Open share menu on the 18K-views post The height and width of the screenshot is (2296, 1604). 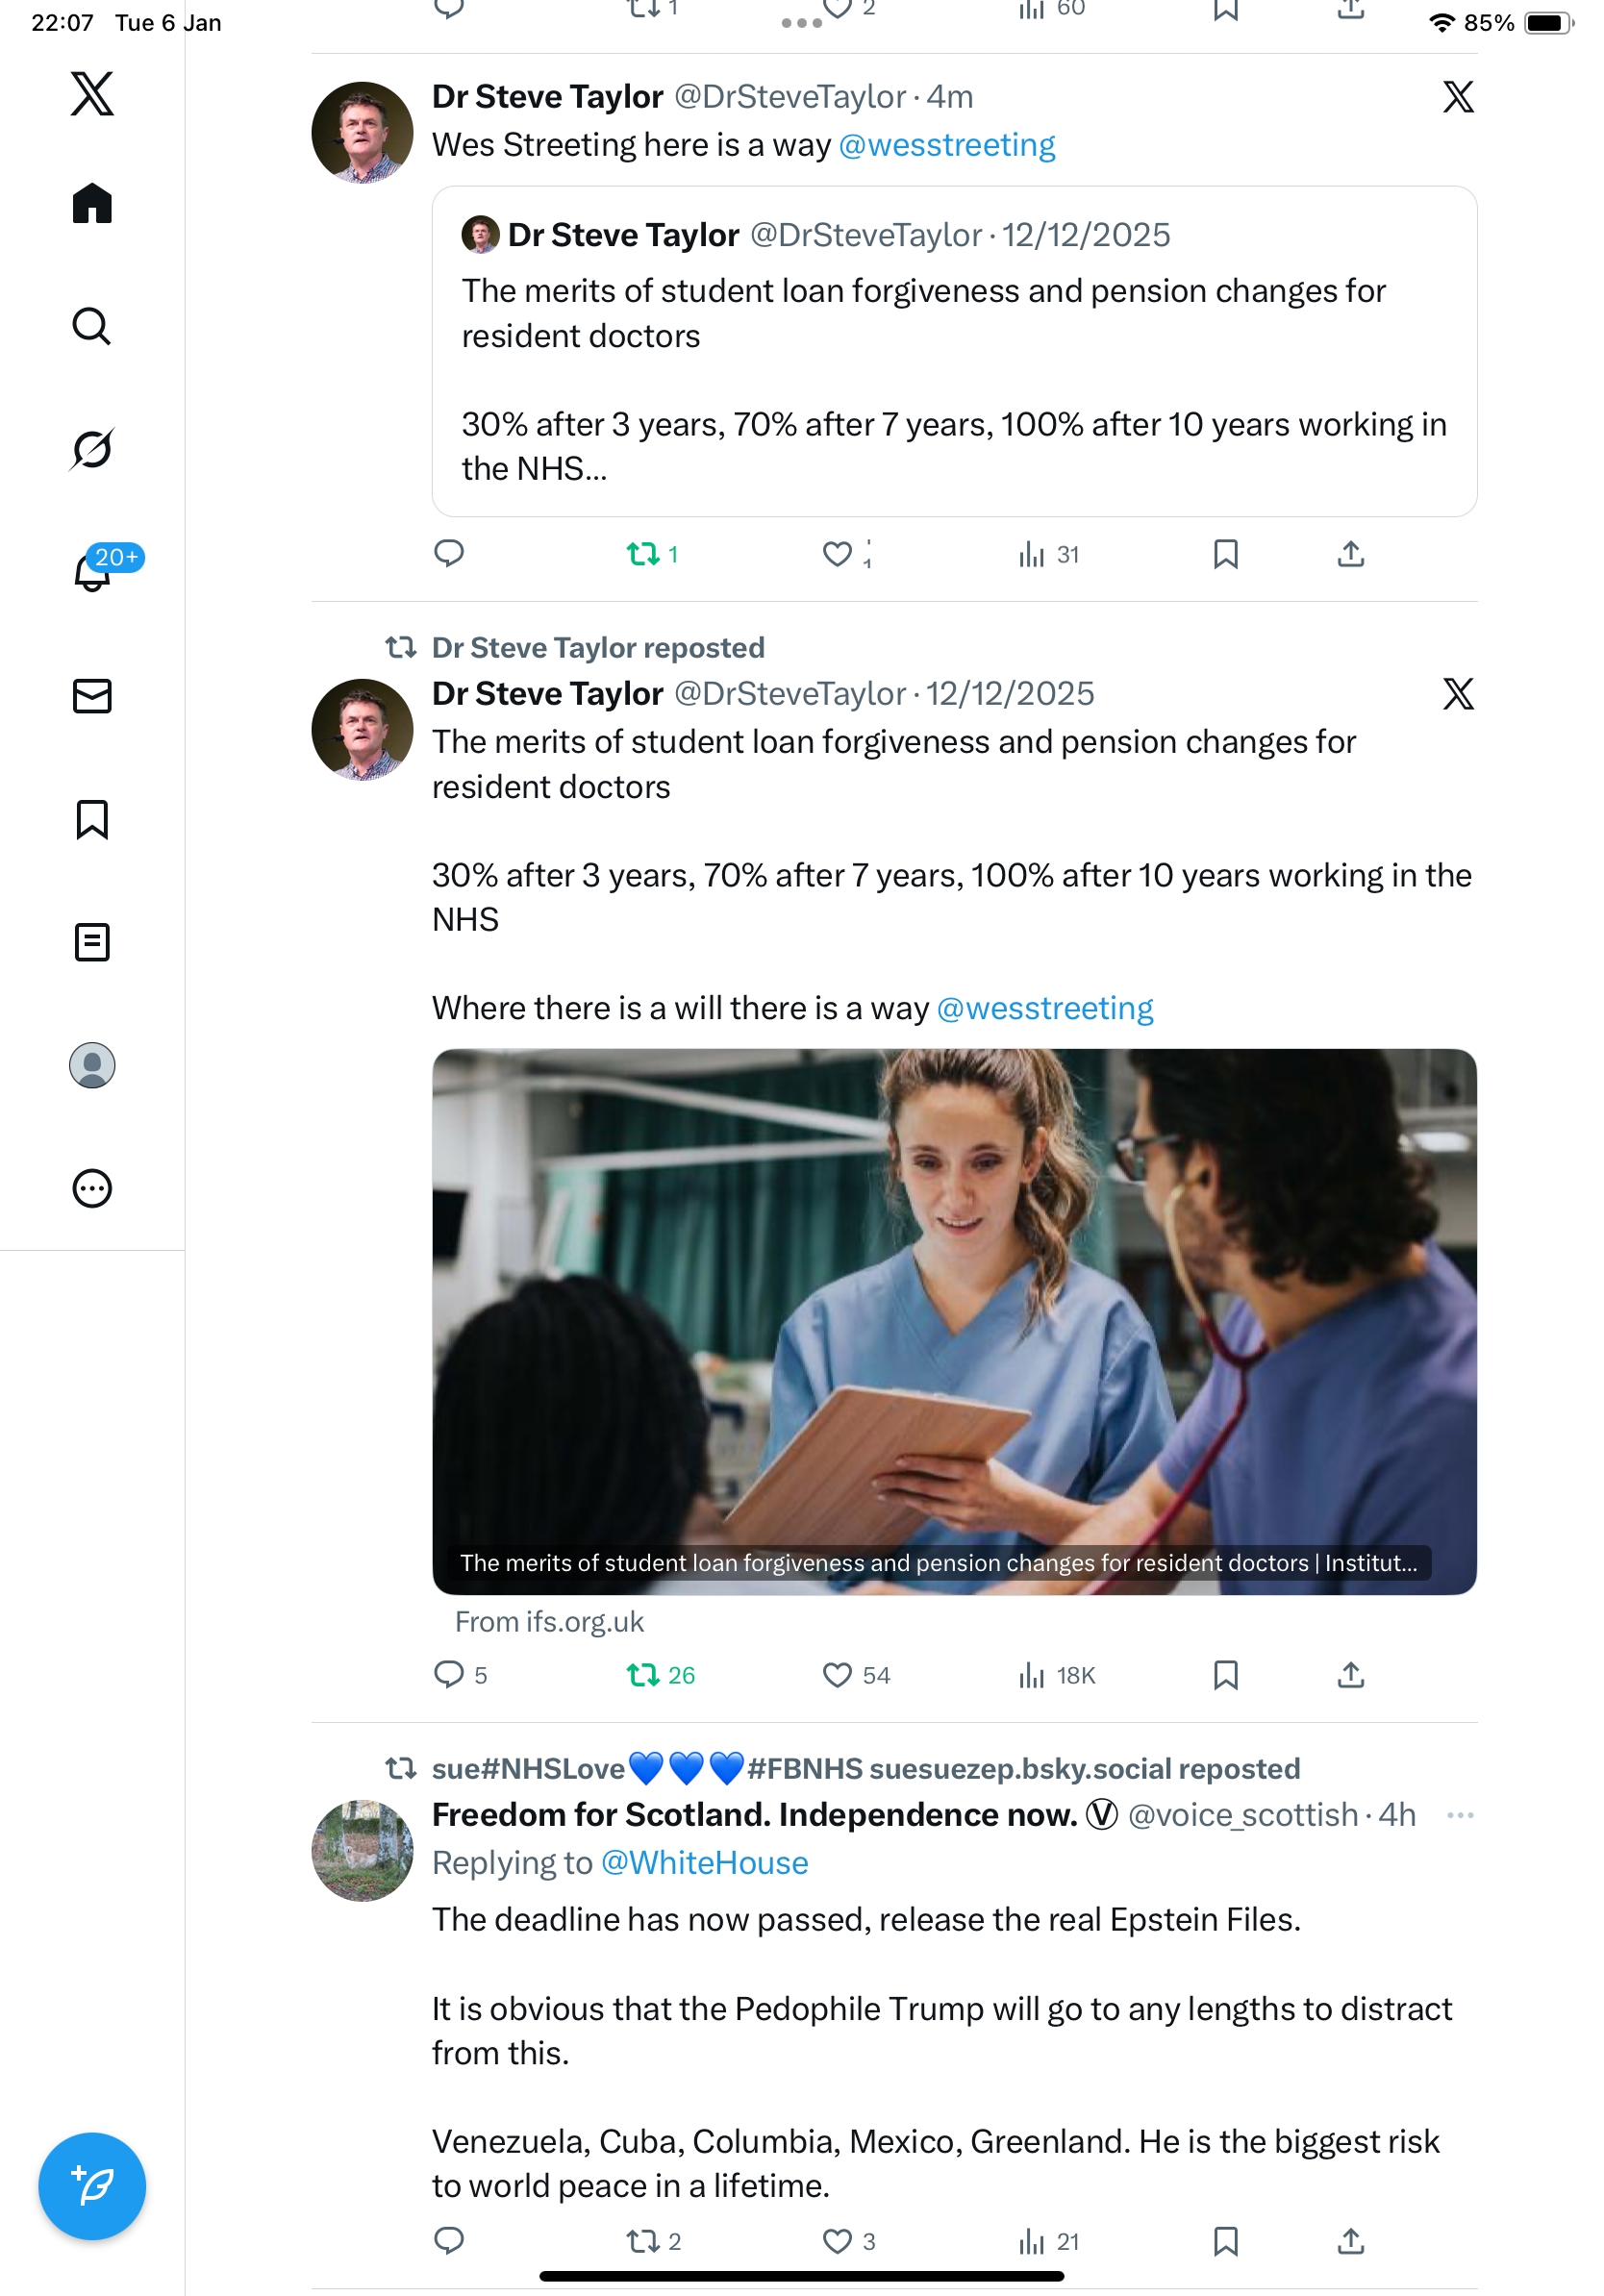pos(1350,1675)
